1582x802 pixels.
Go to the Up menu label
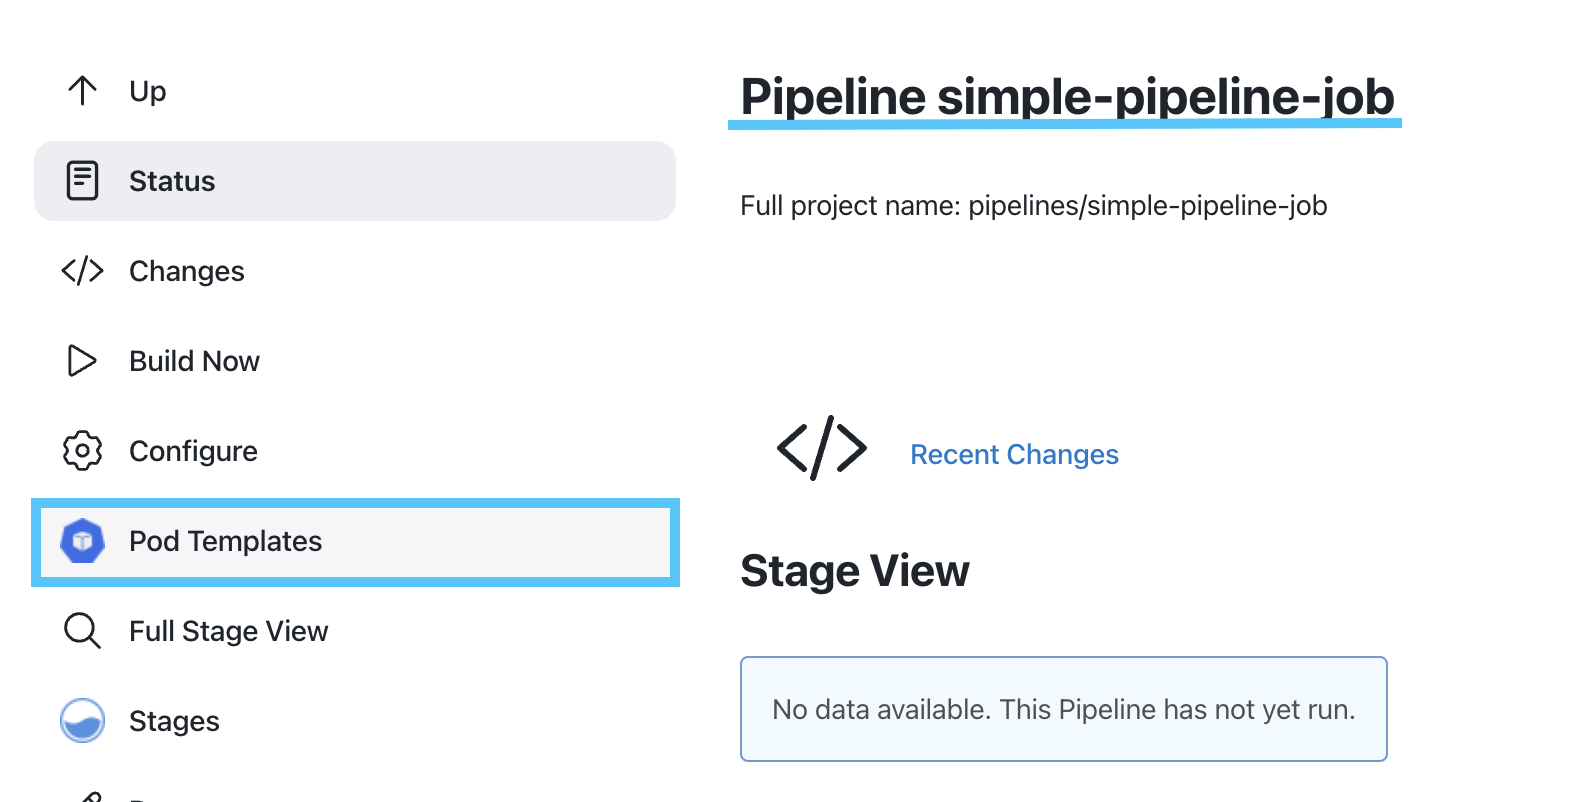148,91
